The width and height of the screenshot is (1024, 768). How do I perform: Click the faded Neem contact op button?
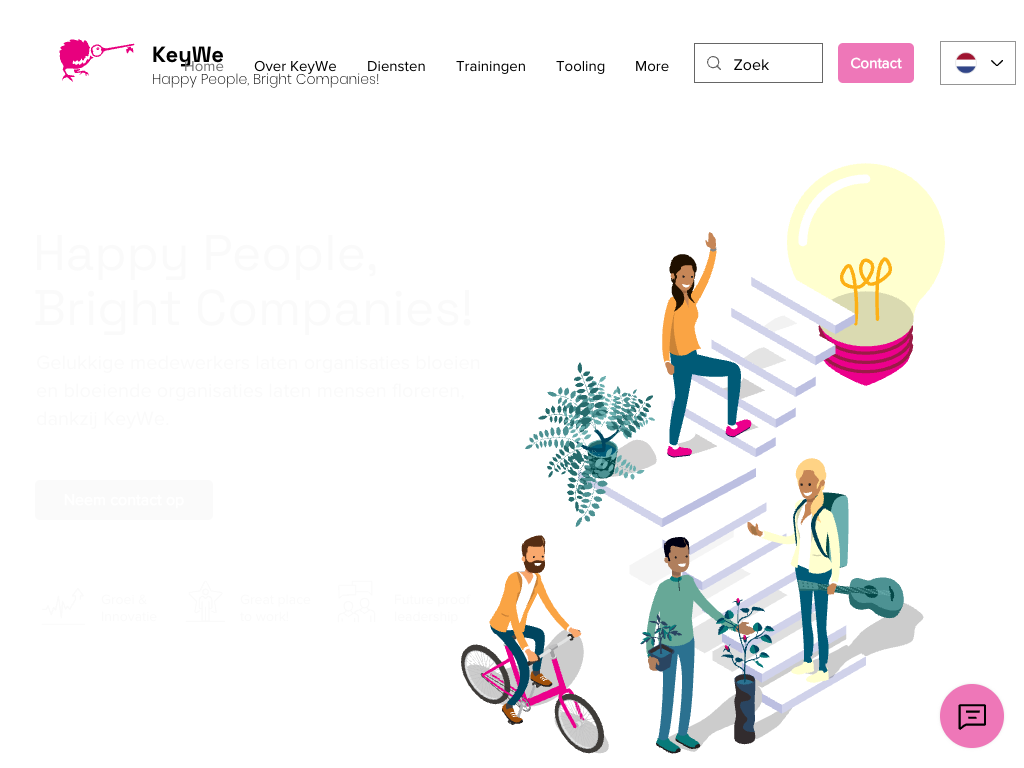124,500
